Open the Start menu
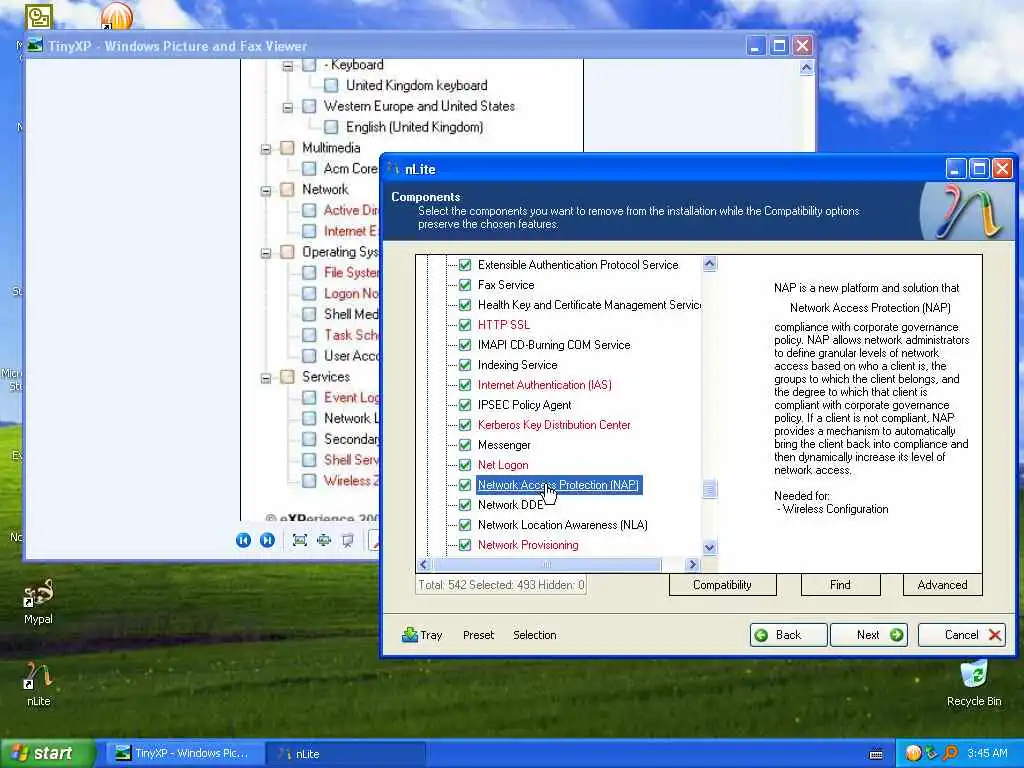The width and height of the screenshot is (1024, 768). pyautogui.click(x=46, y=754)
